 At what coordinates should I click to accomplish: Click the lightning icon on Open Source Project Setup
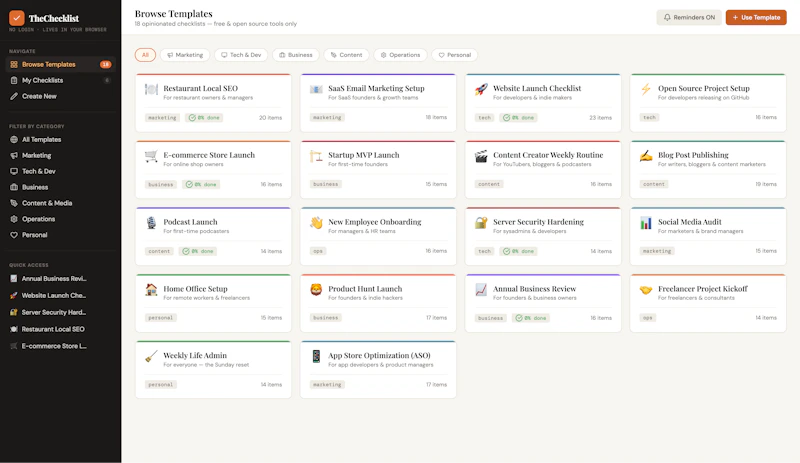point(645,89)
